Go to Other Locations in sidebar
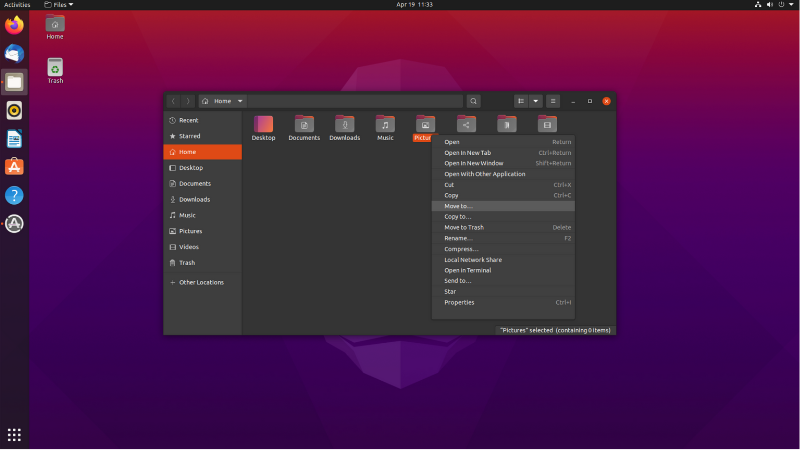 pos(201,282)
